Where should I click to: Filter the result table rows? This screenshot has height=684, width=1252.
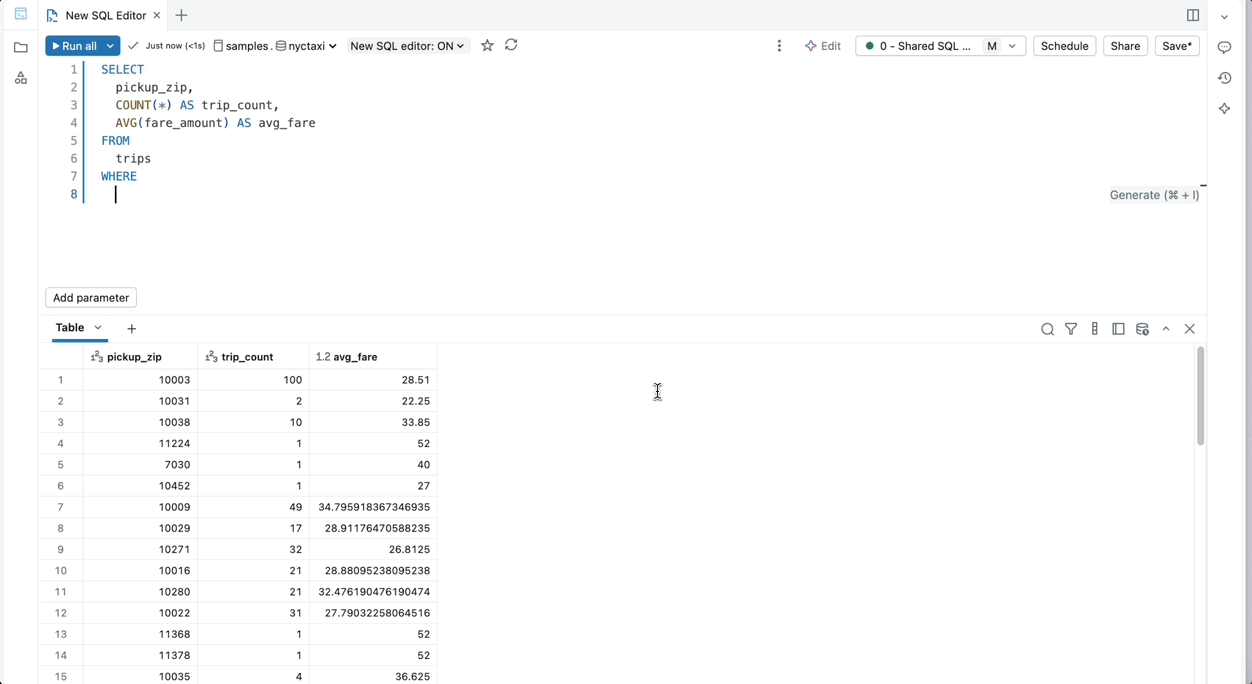1071,329
